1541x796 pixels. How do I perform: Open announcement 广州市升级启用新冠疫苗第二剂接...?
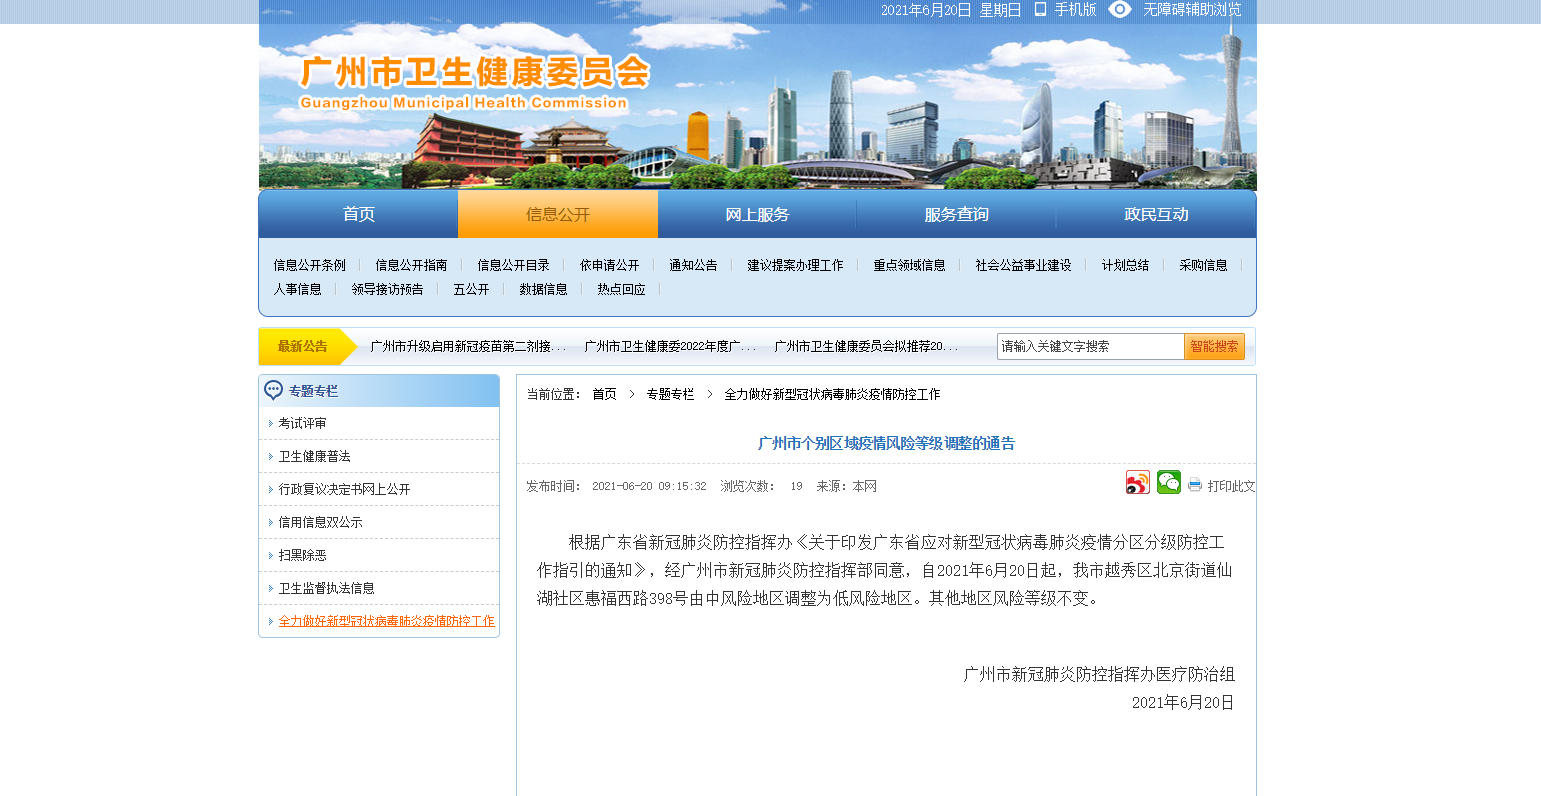pos(467,346)
